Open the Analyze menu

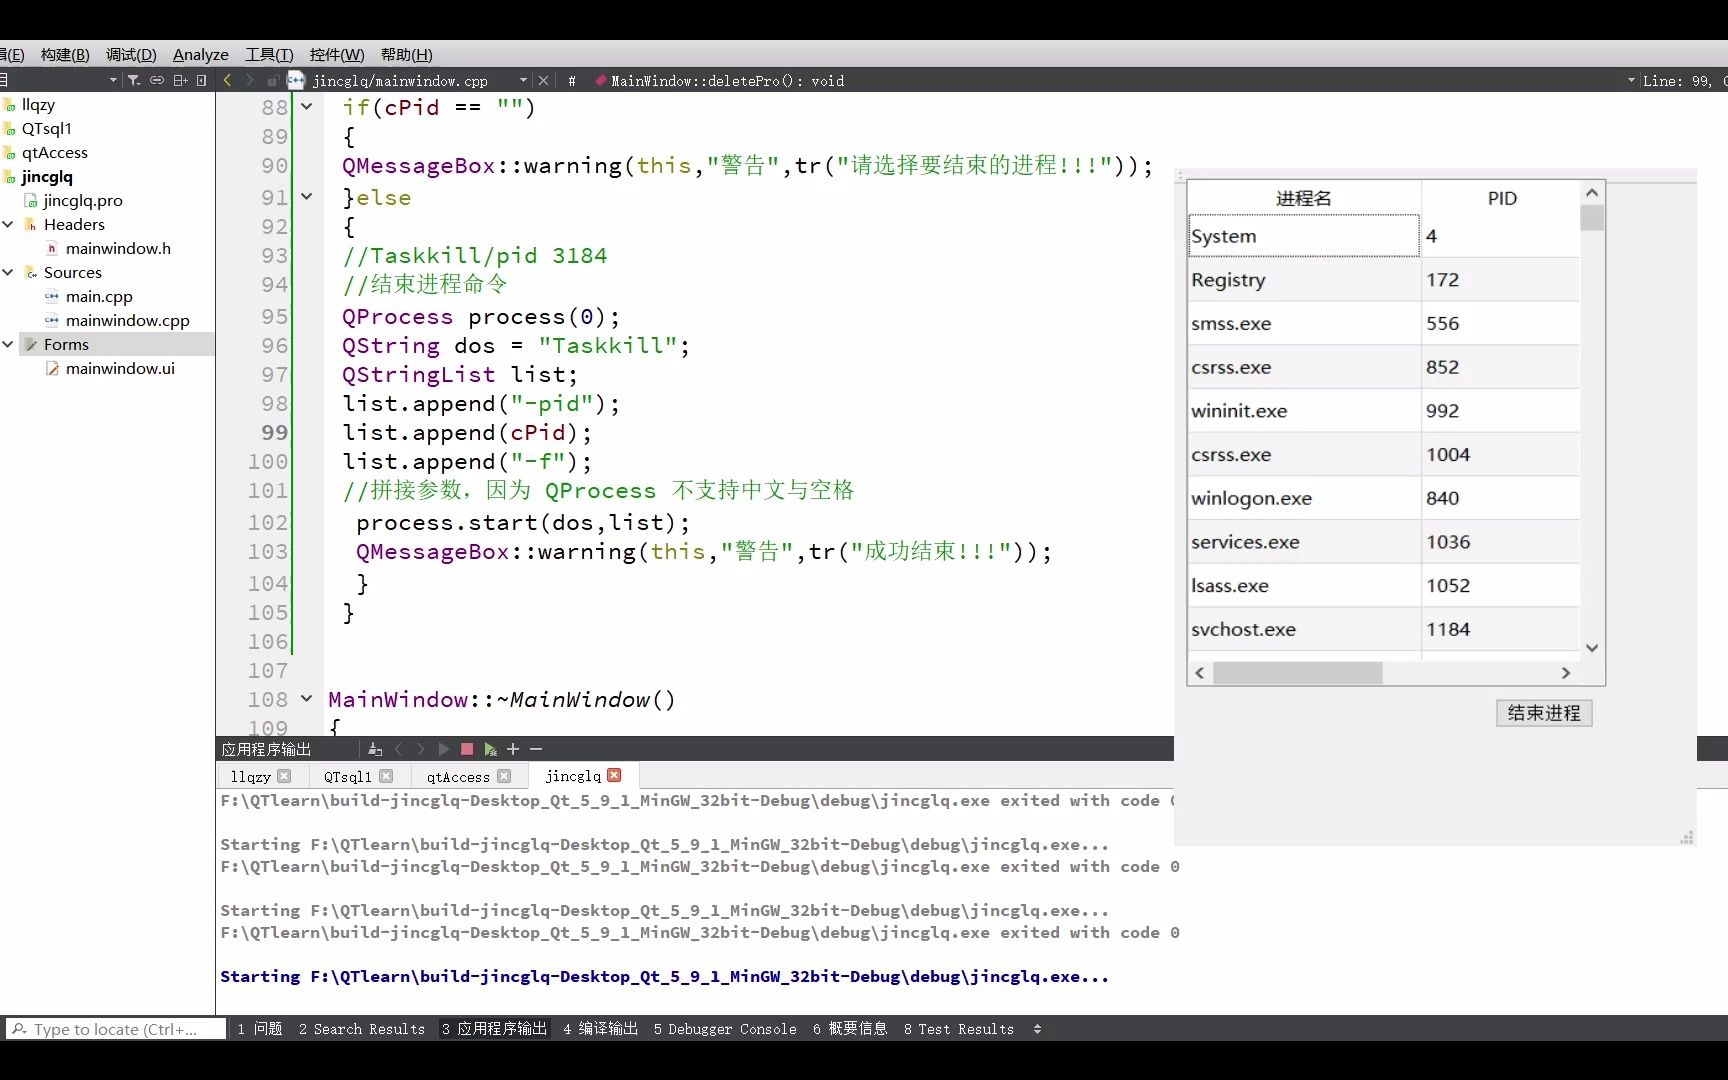pos(200,55)
